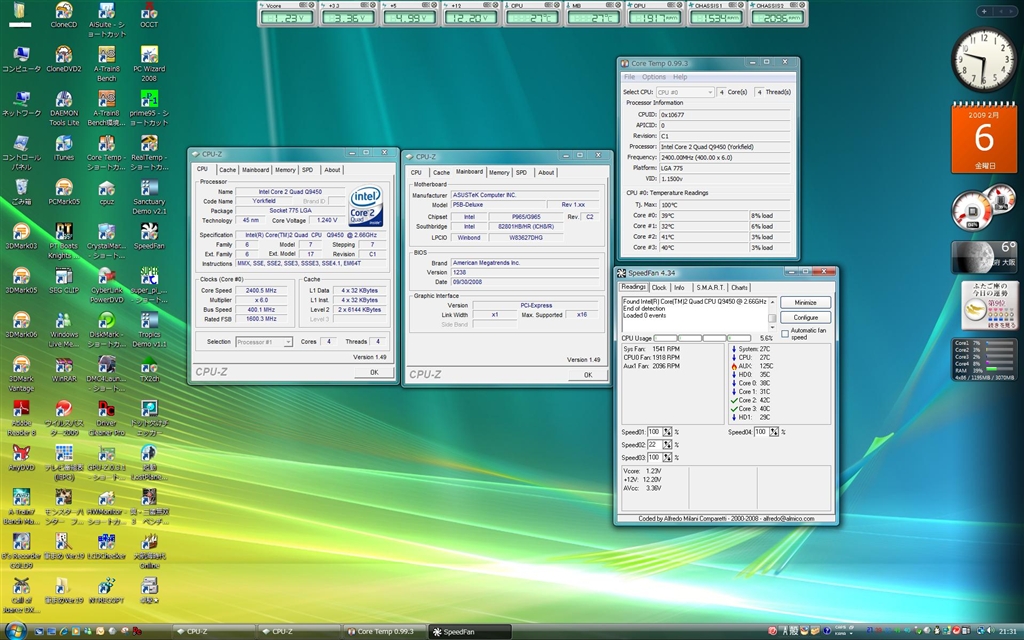Open the Select CPU dropdown in Core Temp
This screenshot has height=640, width=1024.
[x=684, y=92]
